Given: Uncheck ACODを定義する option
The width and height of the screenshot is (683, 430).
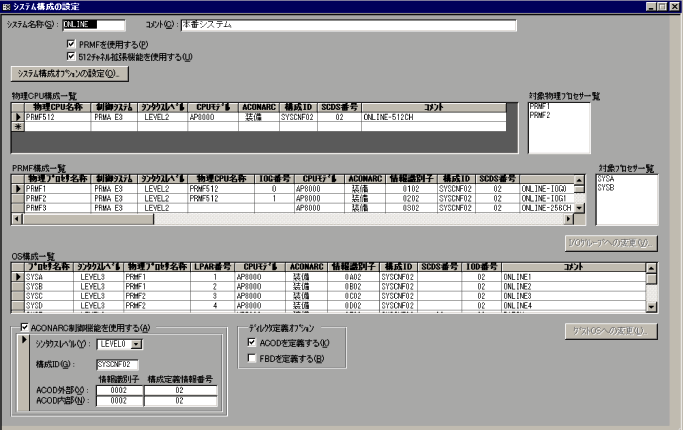Looking at the screenshot, I should tap(253, 343).
